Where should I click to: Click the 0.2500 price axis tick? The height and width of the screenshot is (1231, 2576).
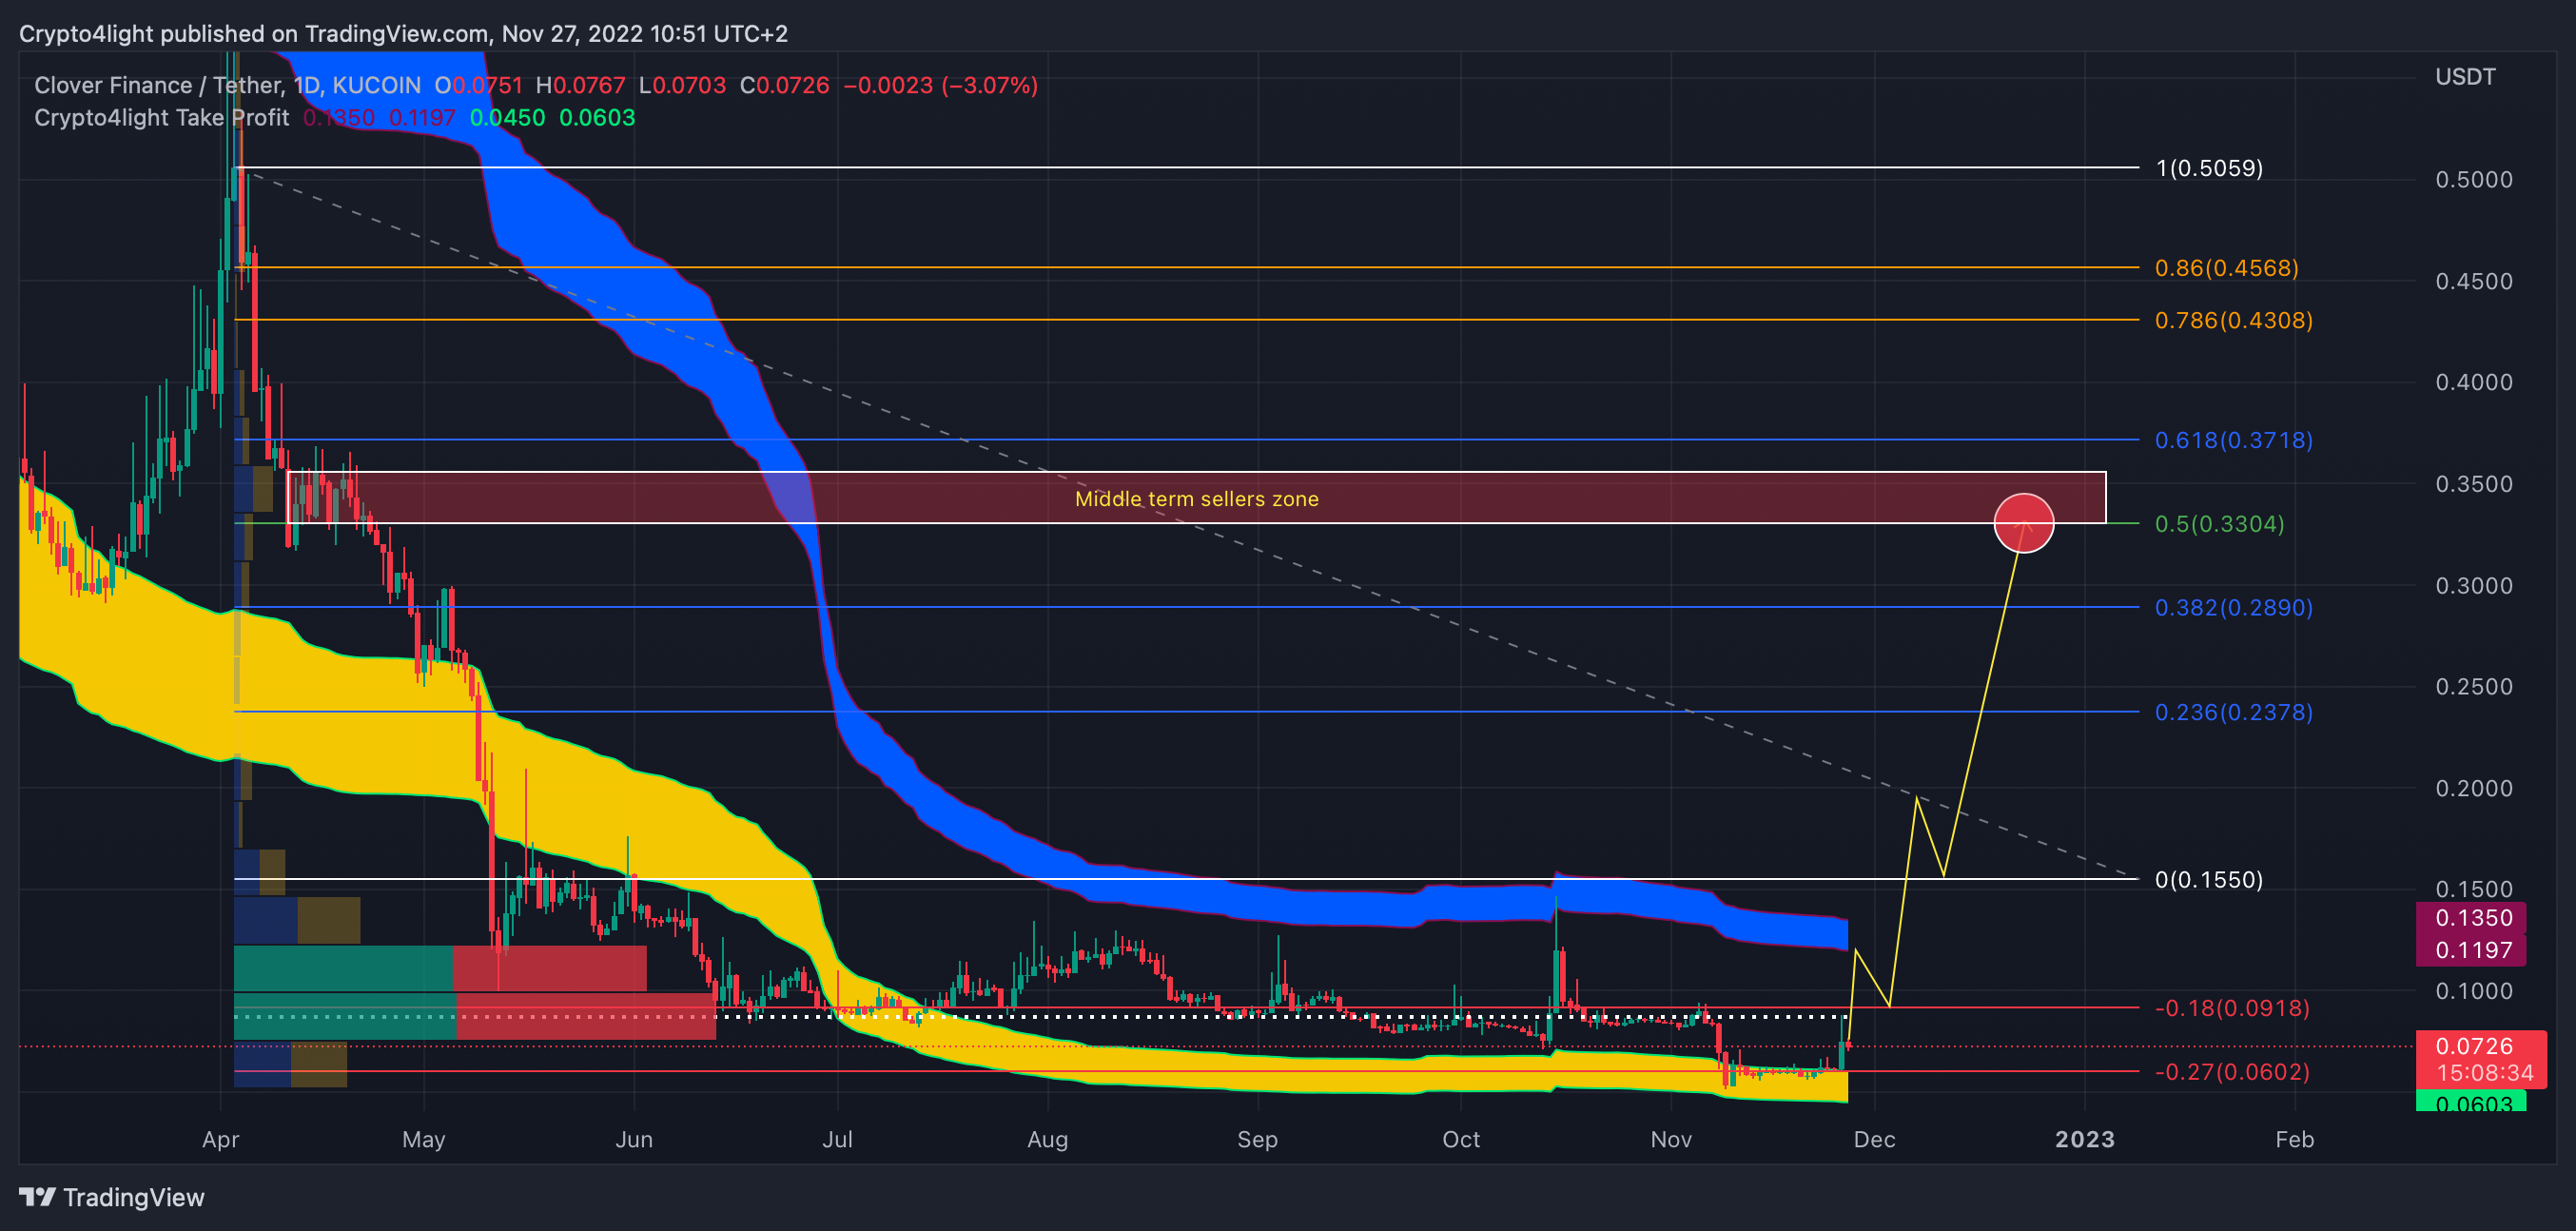(x=2473, y=687)
